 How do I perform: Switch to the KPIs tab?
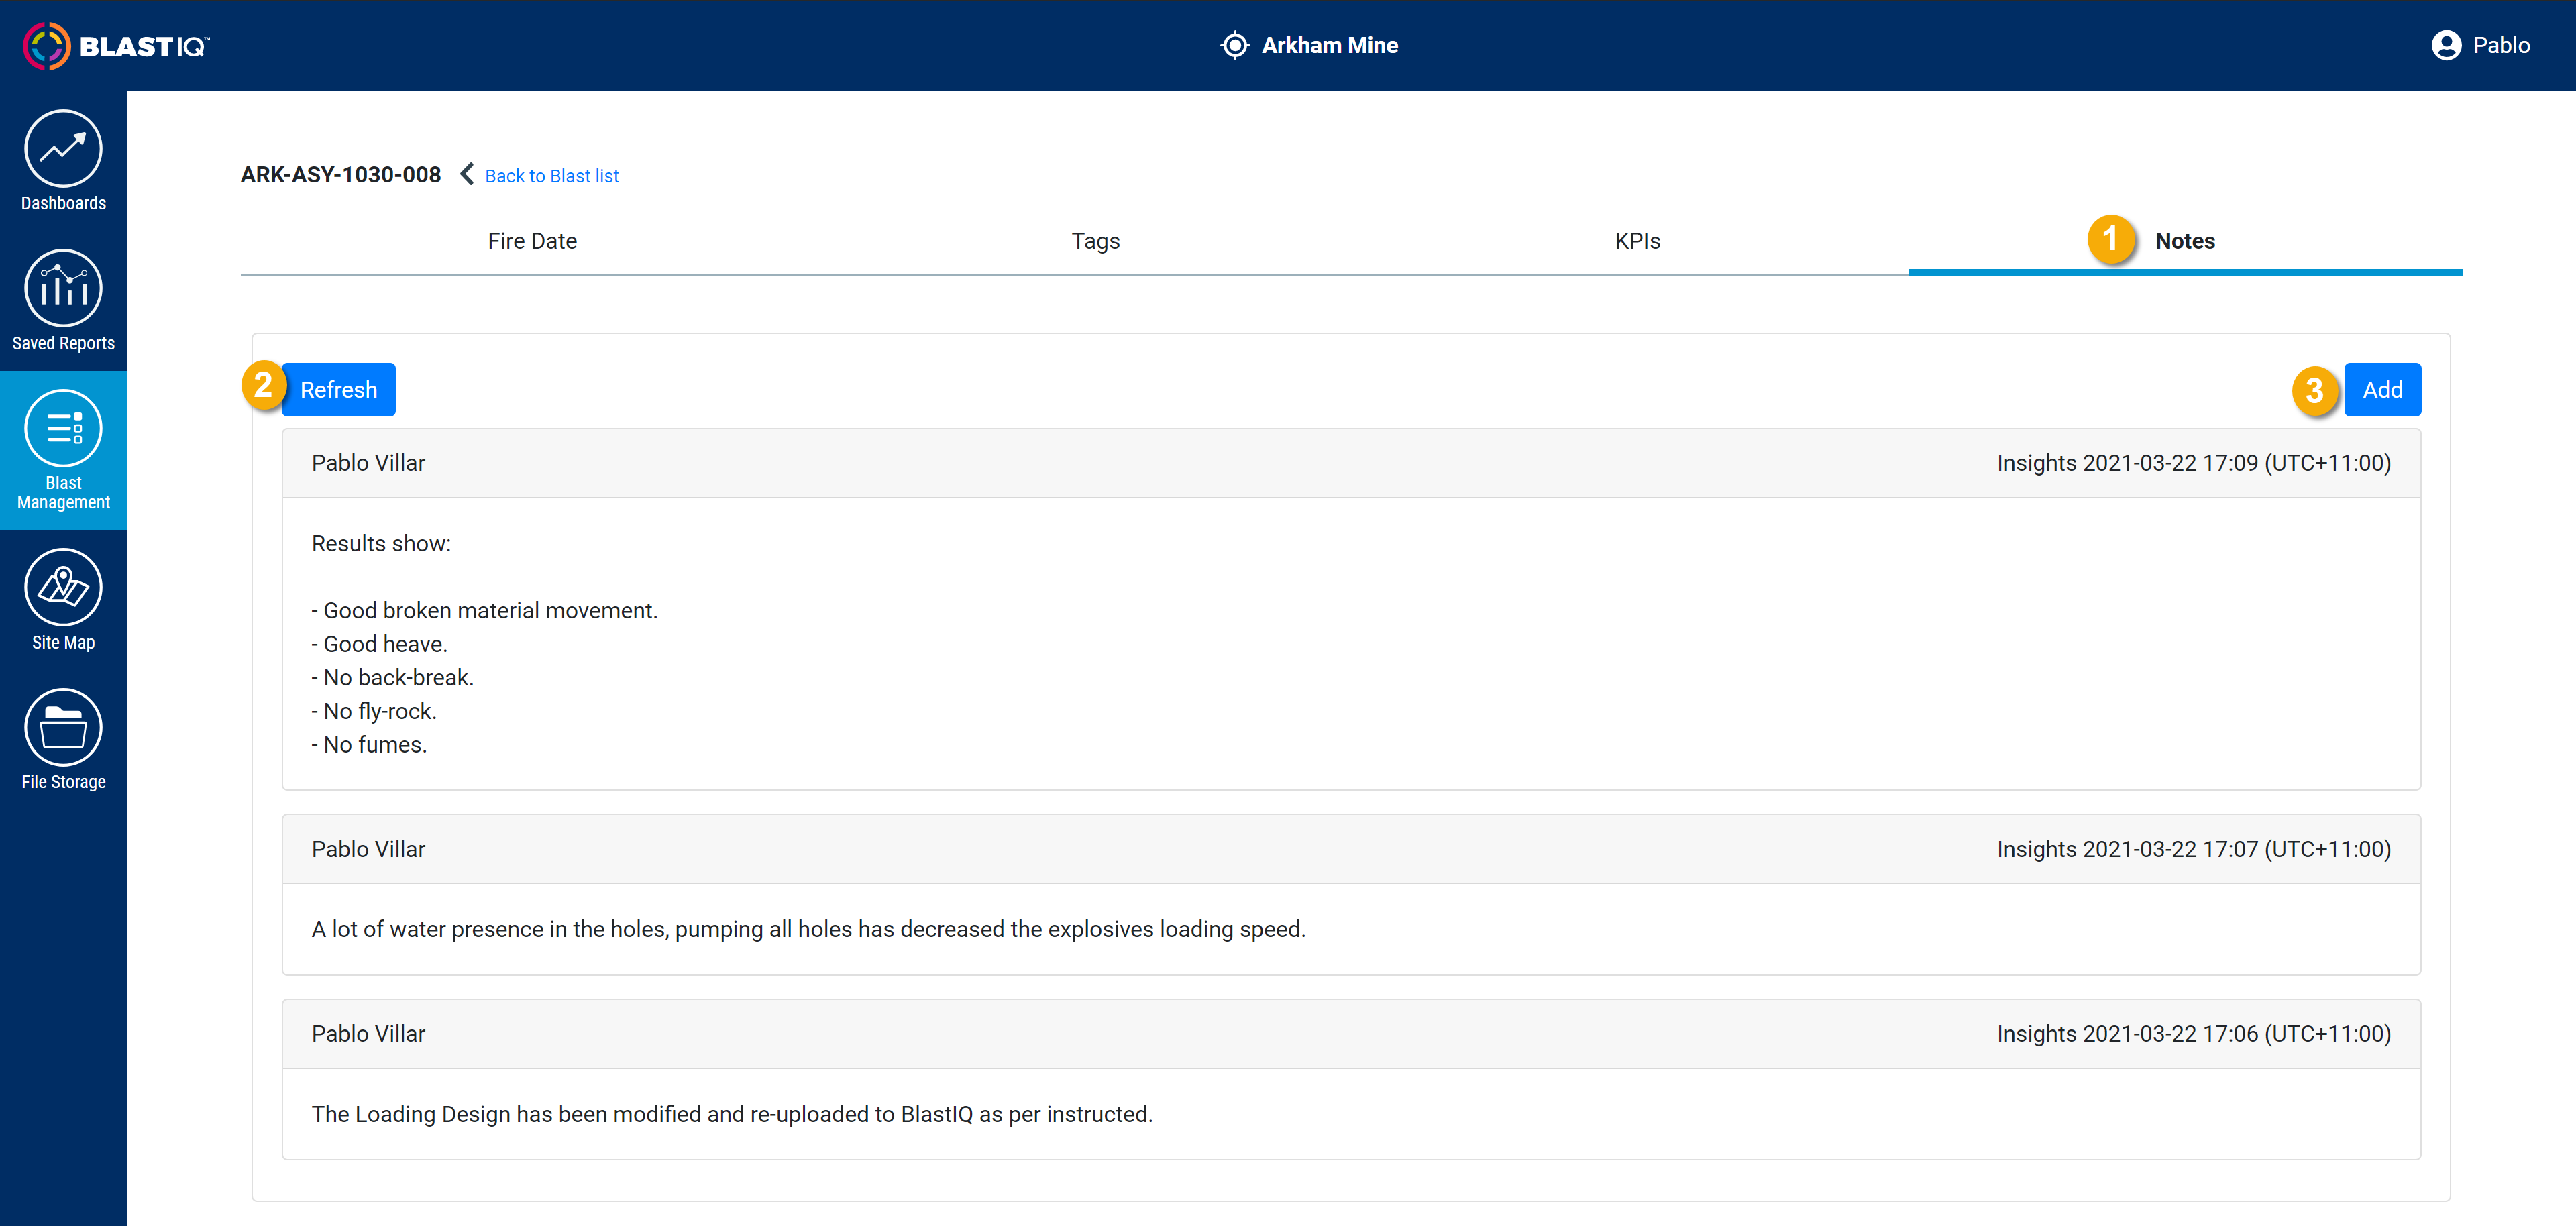tap(1637, 241)
